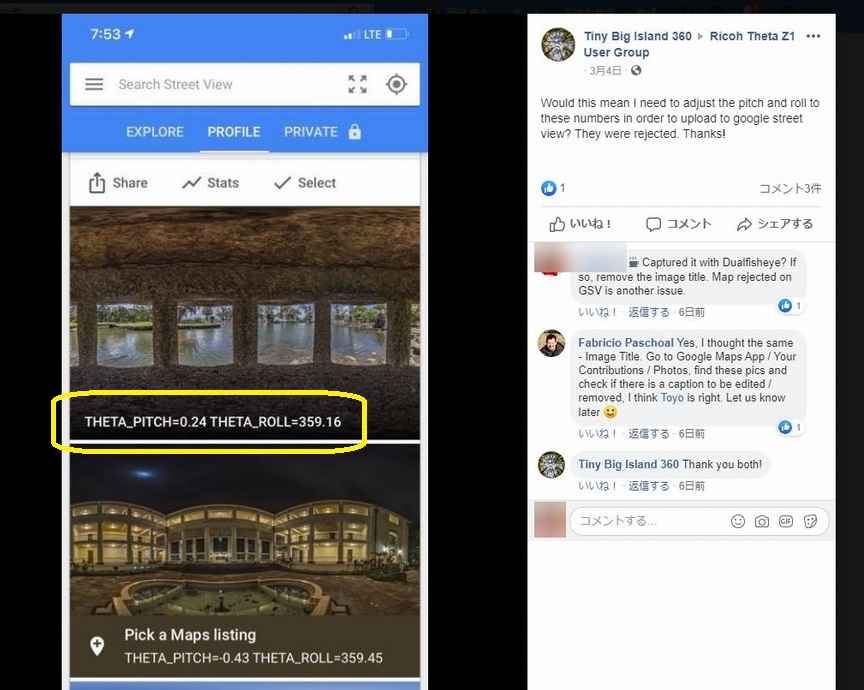Switch to the PROFILE tab
Image resolution: width=864 pixels, height=690 pixels.
(x=234, y=132)
